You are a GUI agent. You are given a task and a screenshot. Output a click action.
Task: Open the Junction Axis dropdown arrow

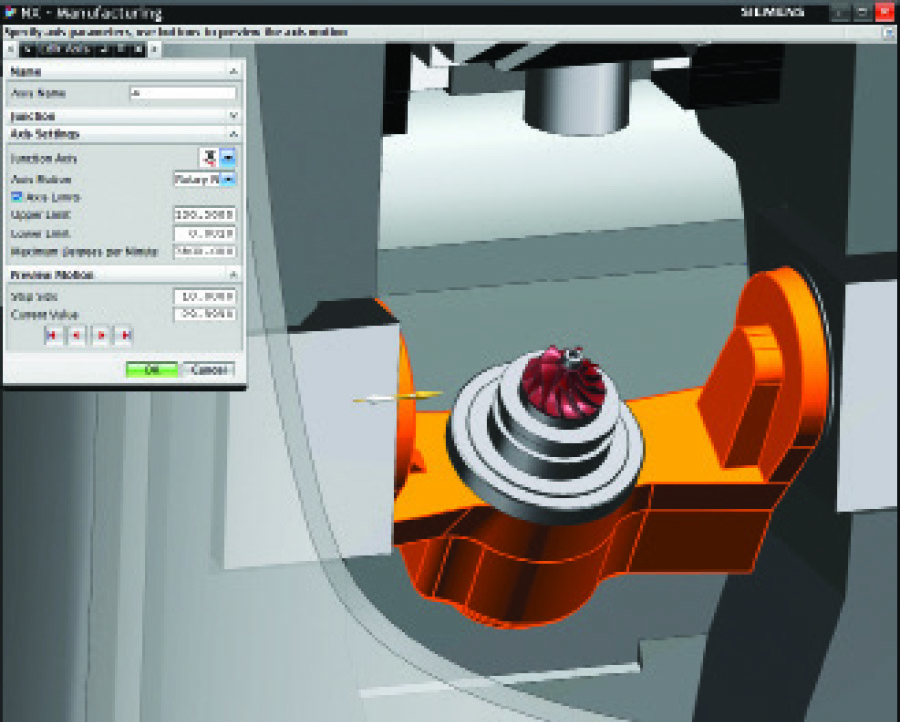pyautogui.click(x=228, y=158)
